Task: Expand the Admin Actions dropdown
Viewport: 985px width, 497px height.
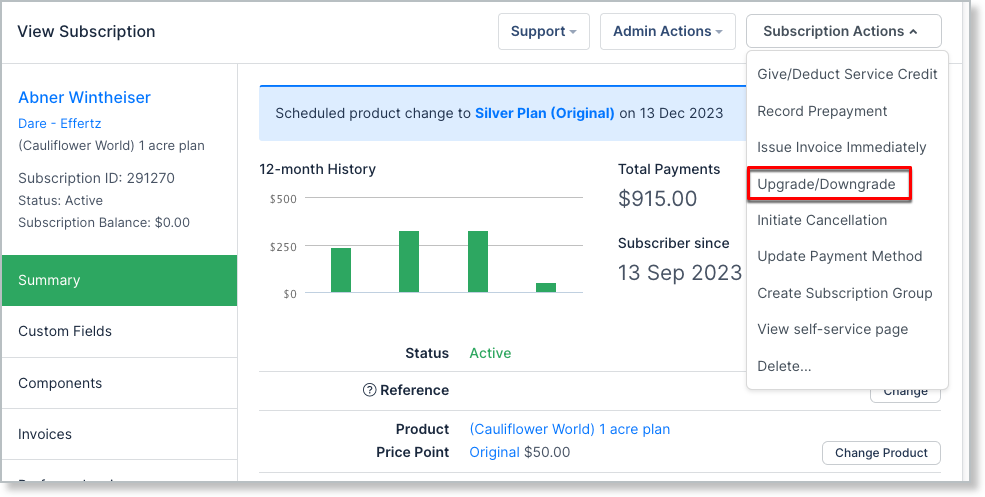Action: click(x=667, y=31)
